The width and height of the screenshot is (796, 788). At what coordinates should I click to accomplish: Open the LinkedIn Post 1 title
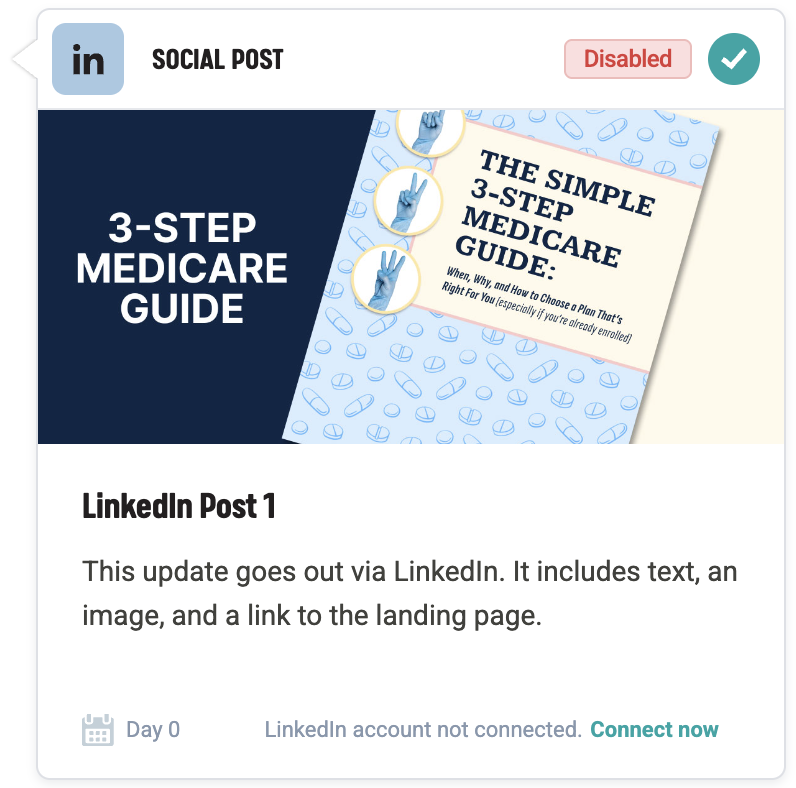pyautogui.click(x=179, y=506)
